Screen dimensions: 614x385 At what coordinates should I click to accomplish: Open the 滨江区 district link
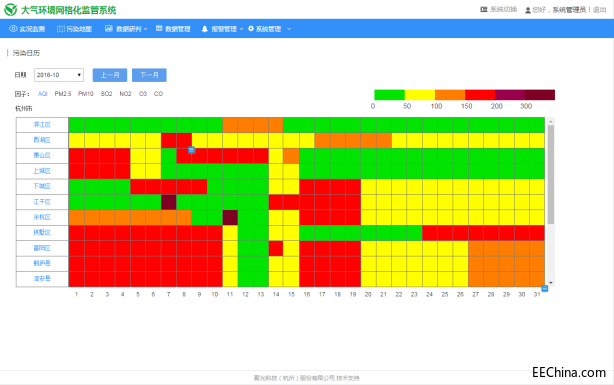point(42,125)
